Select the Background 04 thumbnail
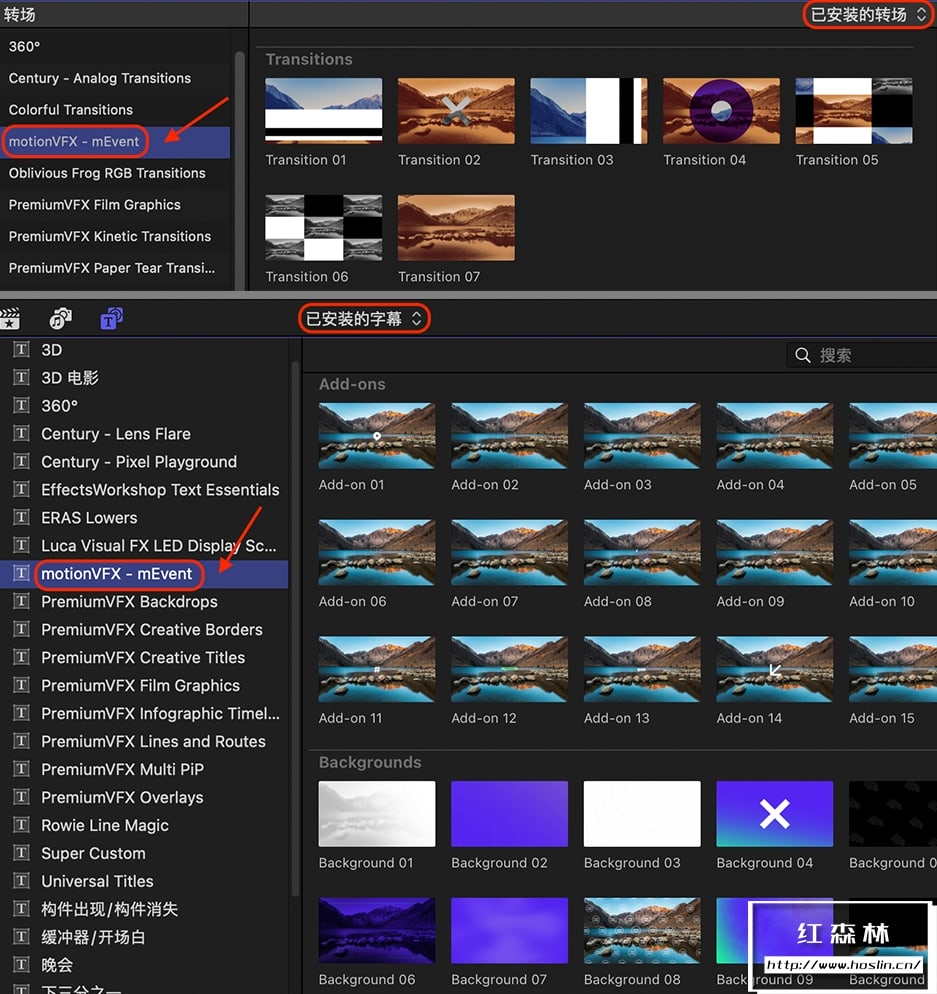 point(775,813)
